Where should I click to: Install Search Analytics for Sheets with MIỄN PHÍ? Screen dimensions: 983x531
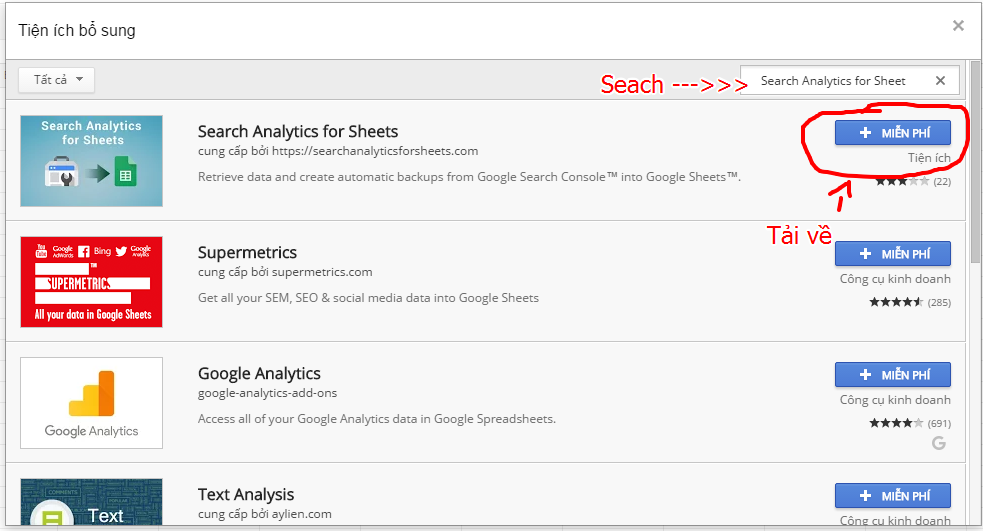(893, 133)
